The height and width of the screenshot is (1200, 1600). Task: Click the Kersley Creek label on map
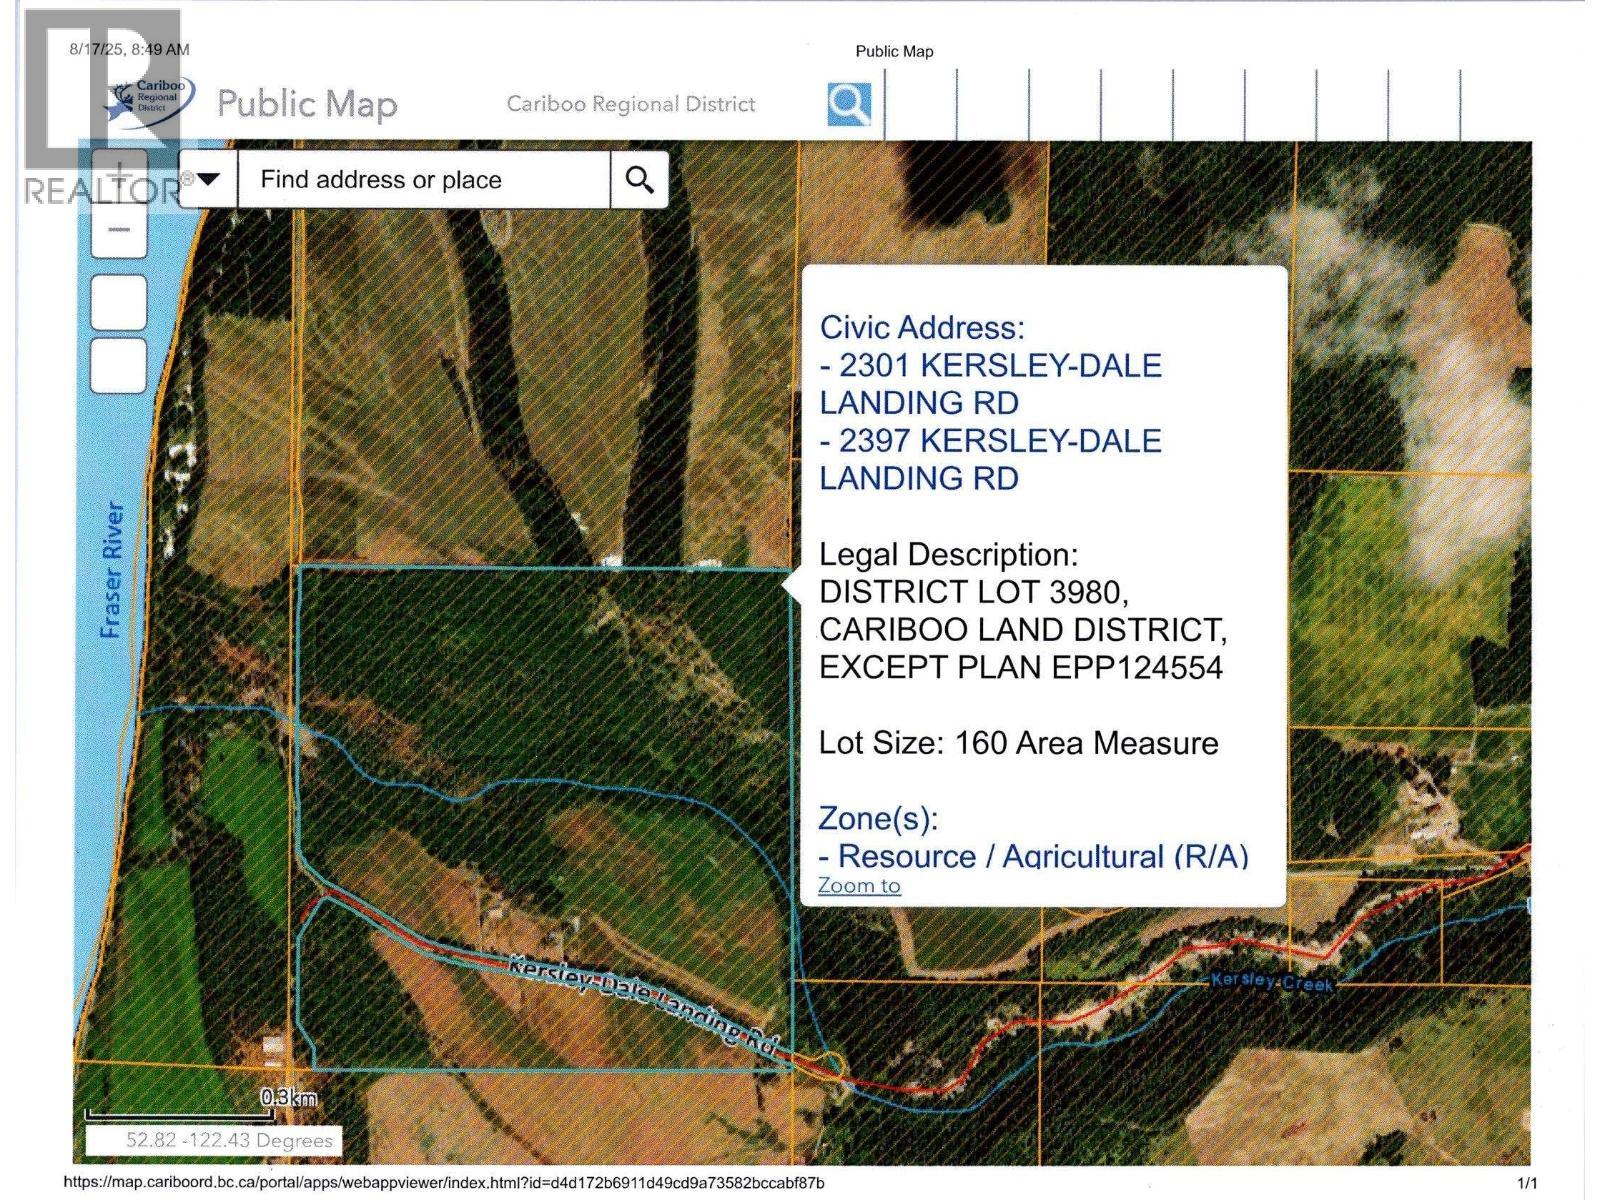coord(1272,982)
